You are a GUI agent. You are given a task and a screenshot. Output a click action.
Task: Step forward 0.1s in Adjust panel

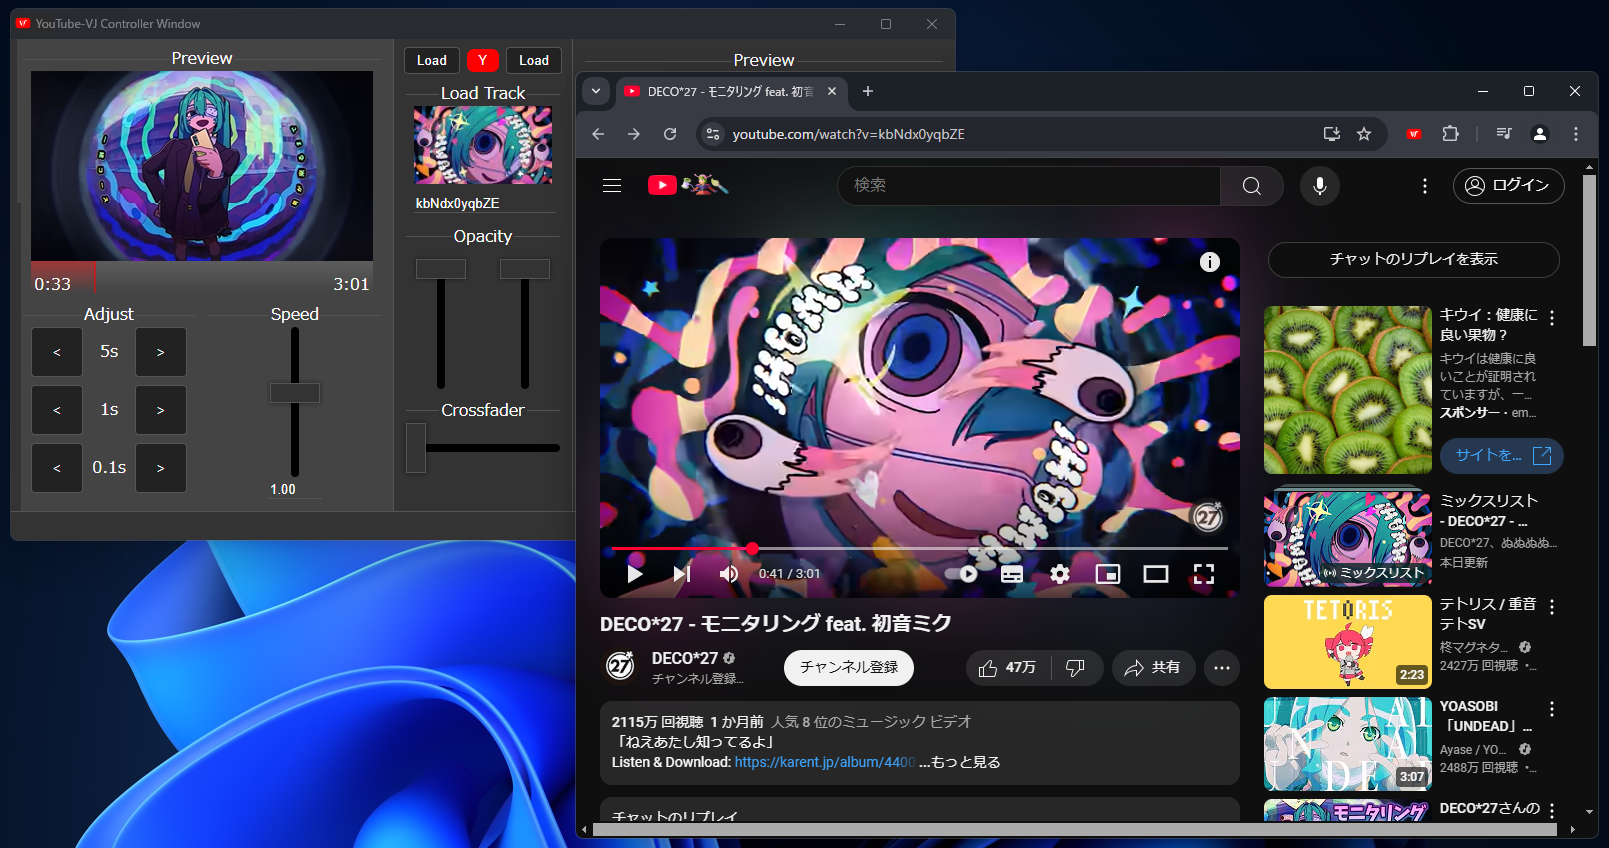pyautogui.click(x=161, y=468)
